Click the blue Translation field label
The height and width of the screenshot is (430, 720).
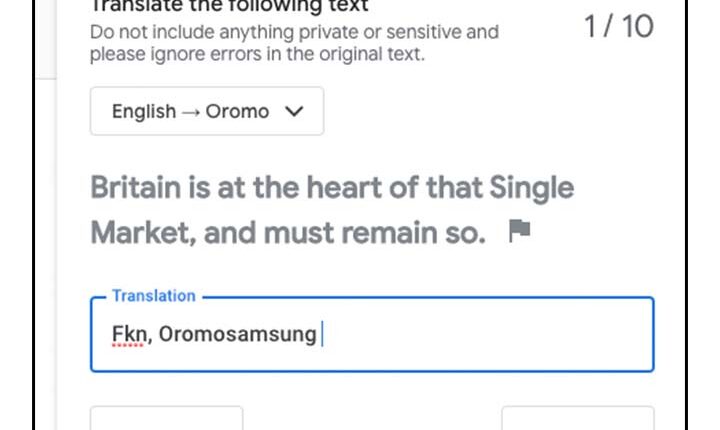coord(154,296)
